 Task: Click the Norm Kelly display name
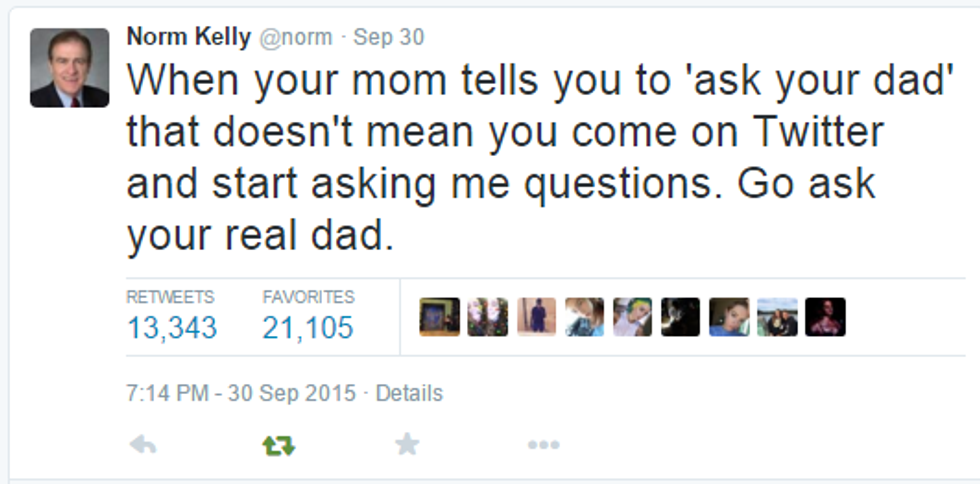[x=188, y=38]
